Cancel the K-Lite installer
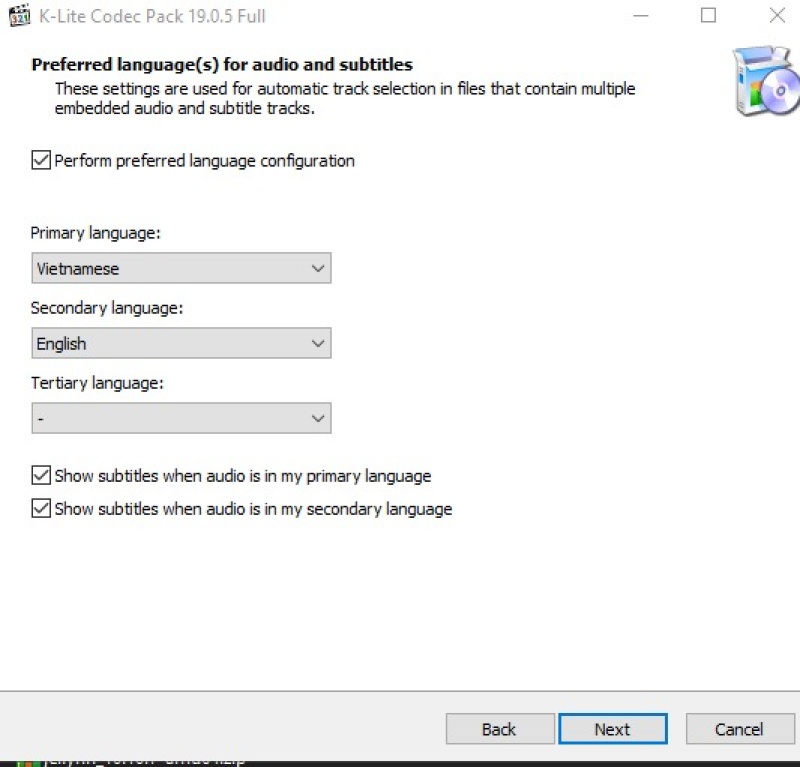The width and height of the screenshot is (800, 767). coord(740,729)
